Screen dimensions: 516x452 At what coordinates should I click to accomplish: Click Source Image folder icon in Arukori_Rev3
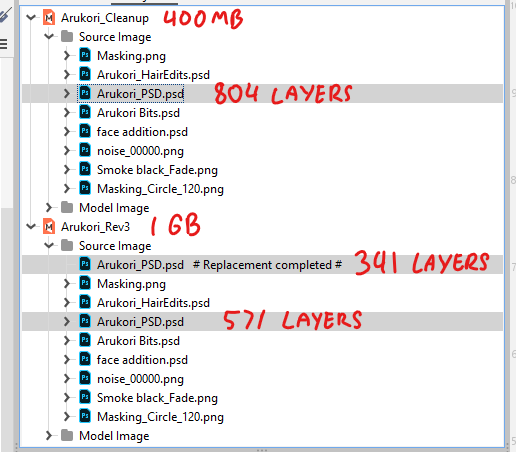pos(67,245)
